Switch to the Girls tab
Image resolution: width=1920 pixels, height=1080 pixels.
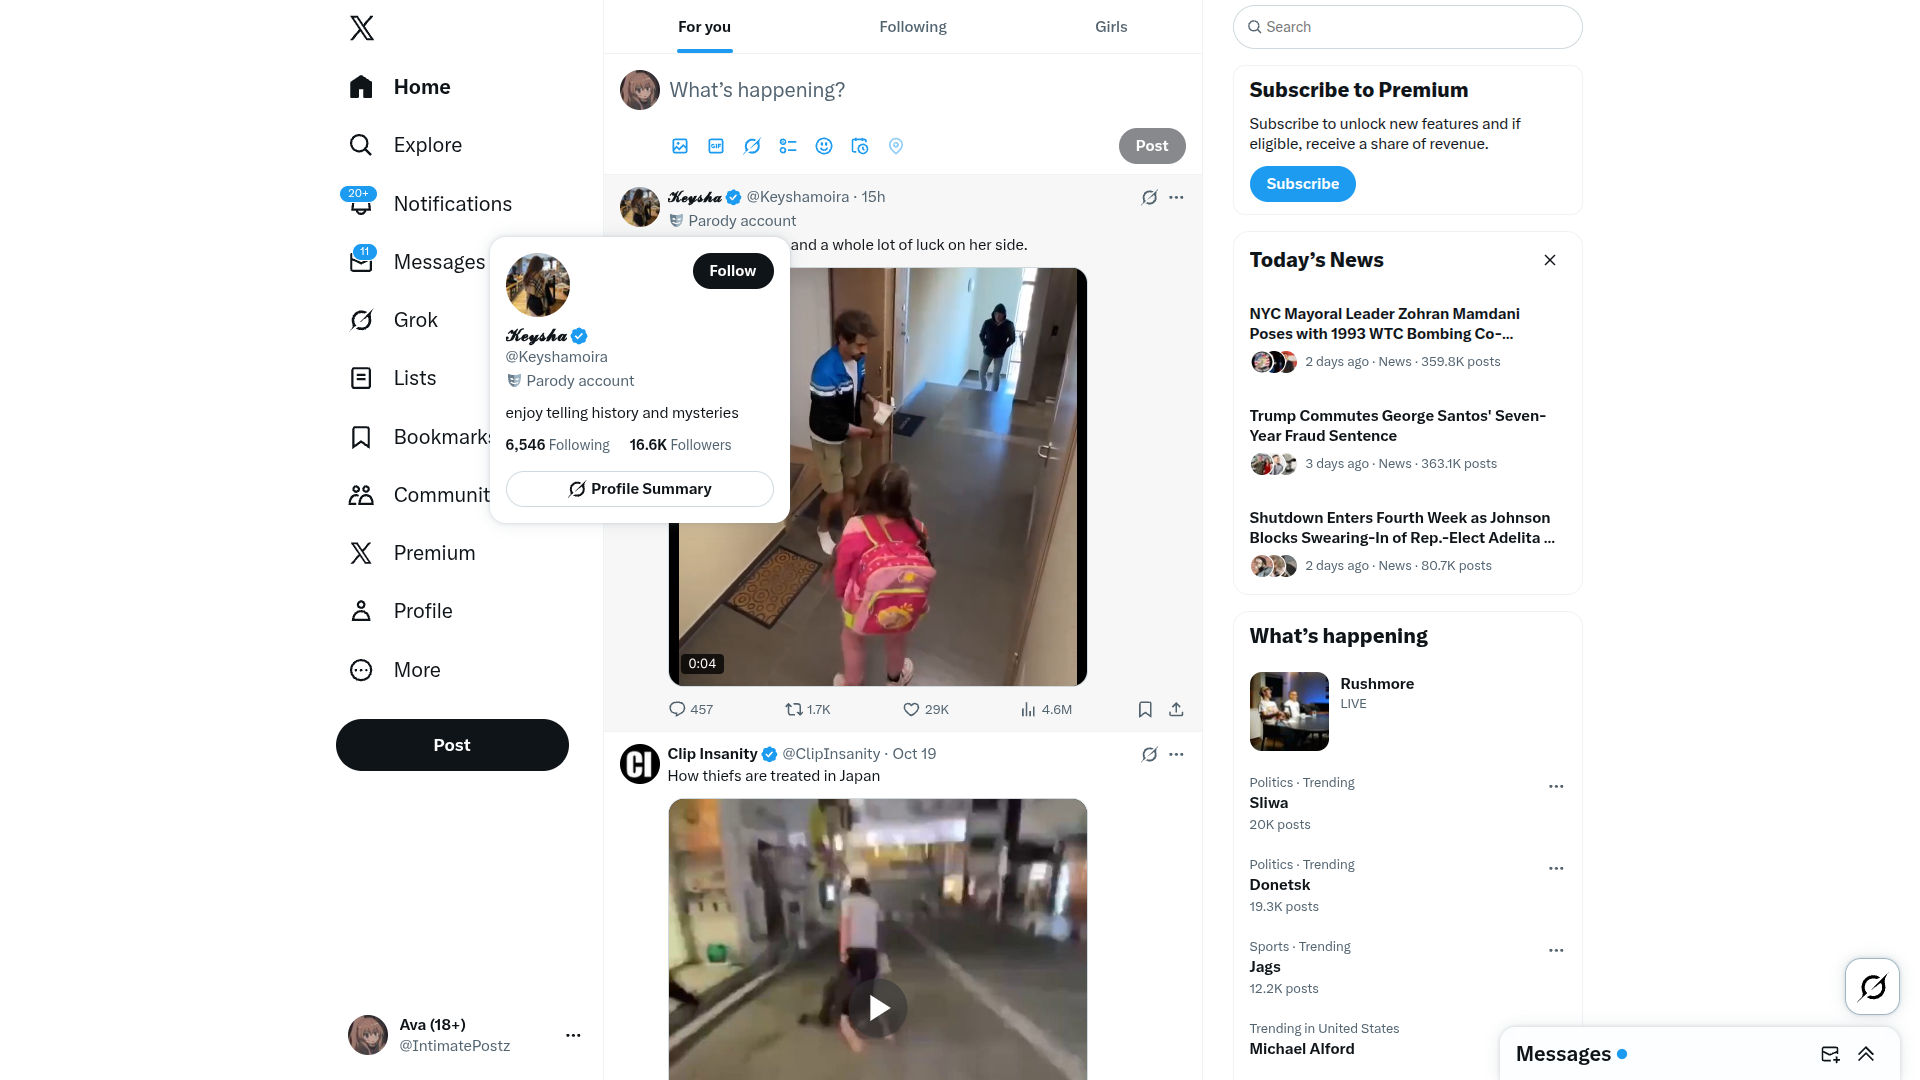tap(1111, 27)
